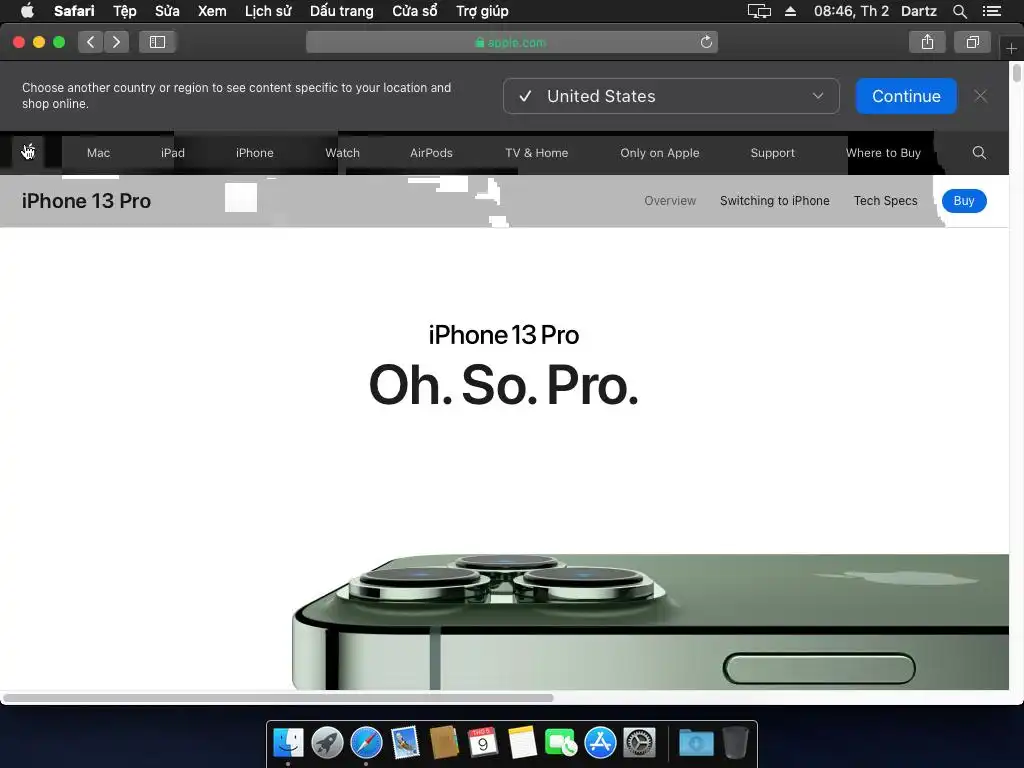Go to Watch in site navigation
Image resolution: width=1024 pixels, height=768 pixels.
tap(342, 153)
